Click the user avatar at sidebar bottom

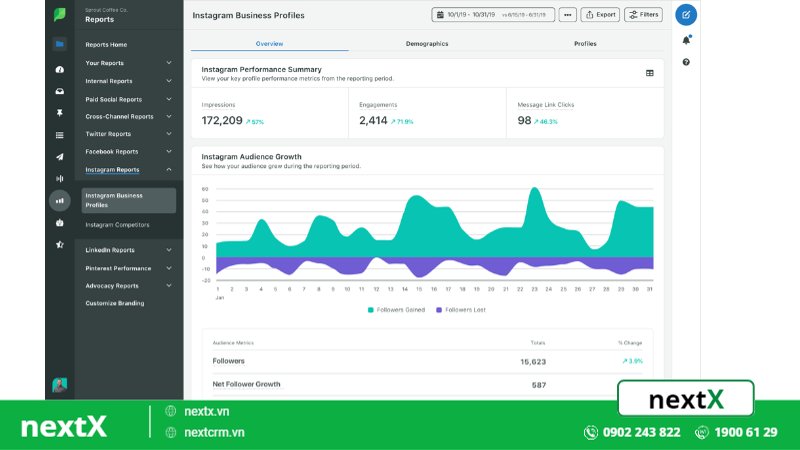(x=60, y=385)
